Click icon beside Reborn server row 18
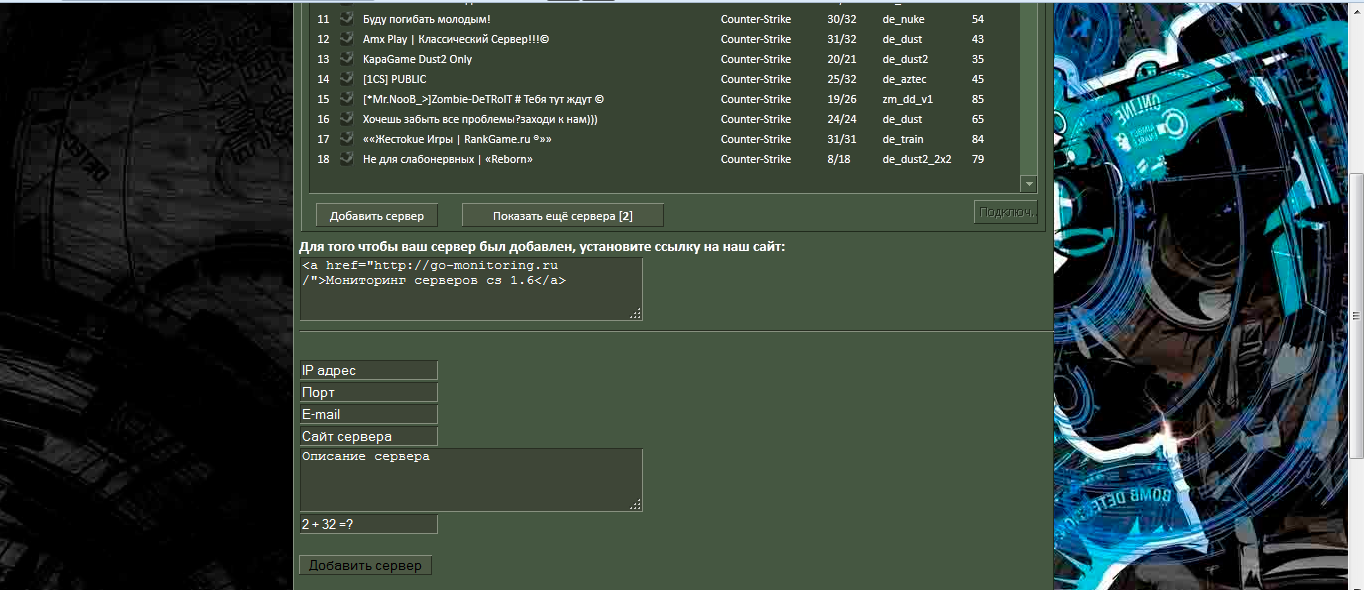Image resolution: width=1364 pixels, height=590 pixels. (x=346, y=158)
